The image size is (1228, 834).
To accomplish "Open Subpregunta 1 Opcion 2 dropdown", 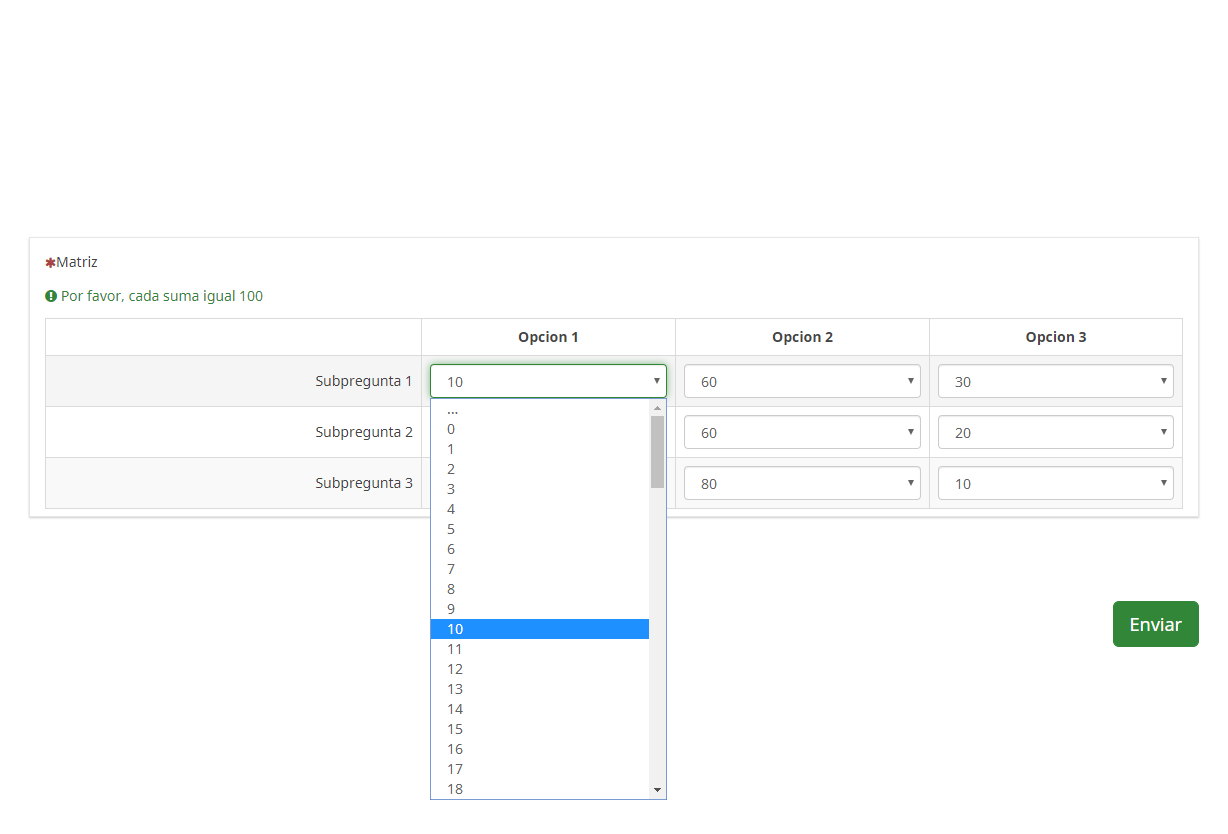I will [x=802, y=381].
